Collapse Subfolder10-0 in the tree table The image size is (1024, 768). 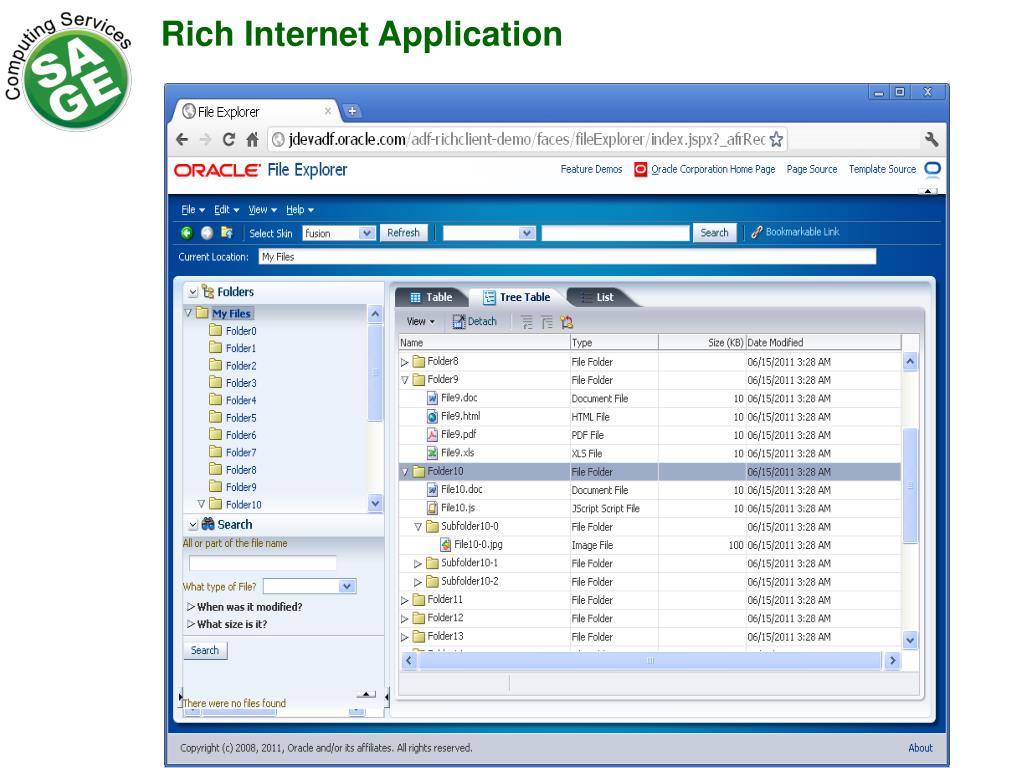[x=417, y=526]
